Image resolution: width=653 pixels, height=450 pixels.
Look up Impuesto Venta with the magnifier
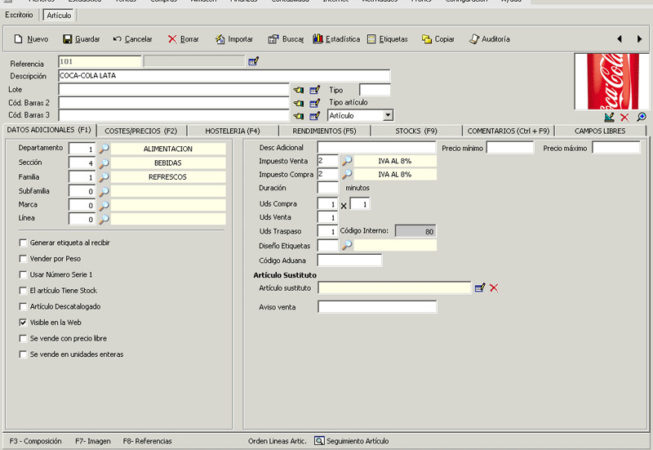point(346,161)
